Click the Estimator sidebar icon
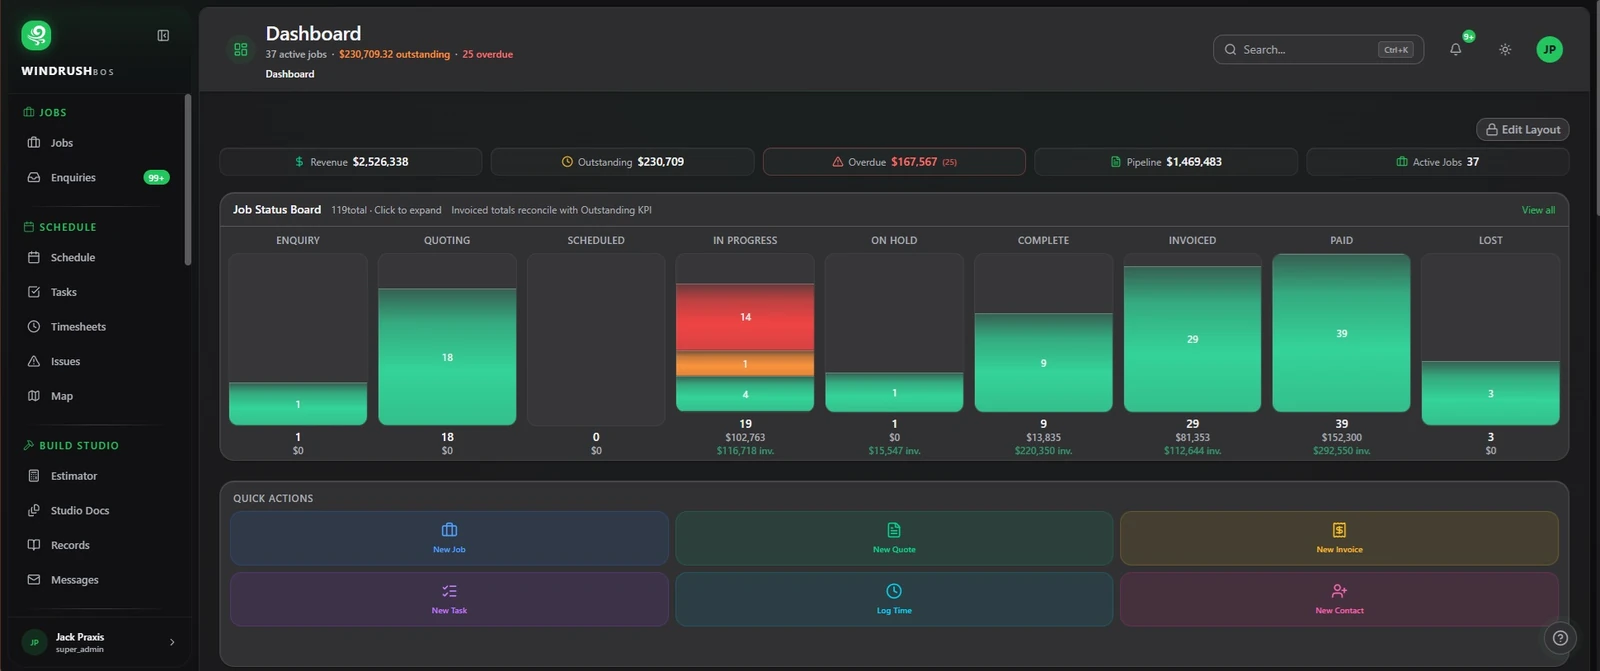 (34, 476)
